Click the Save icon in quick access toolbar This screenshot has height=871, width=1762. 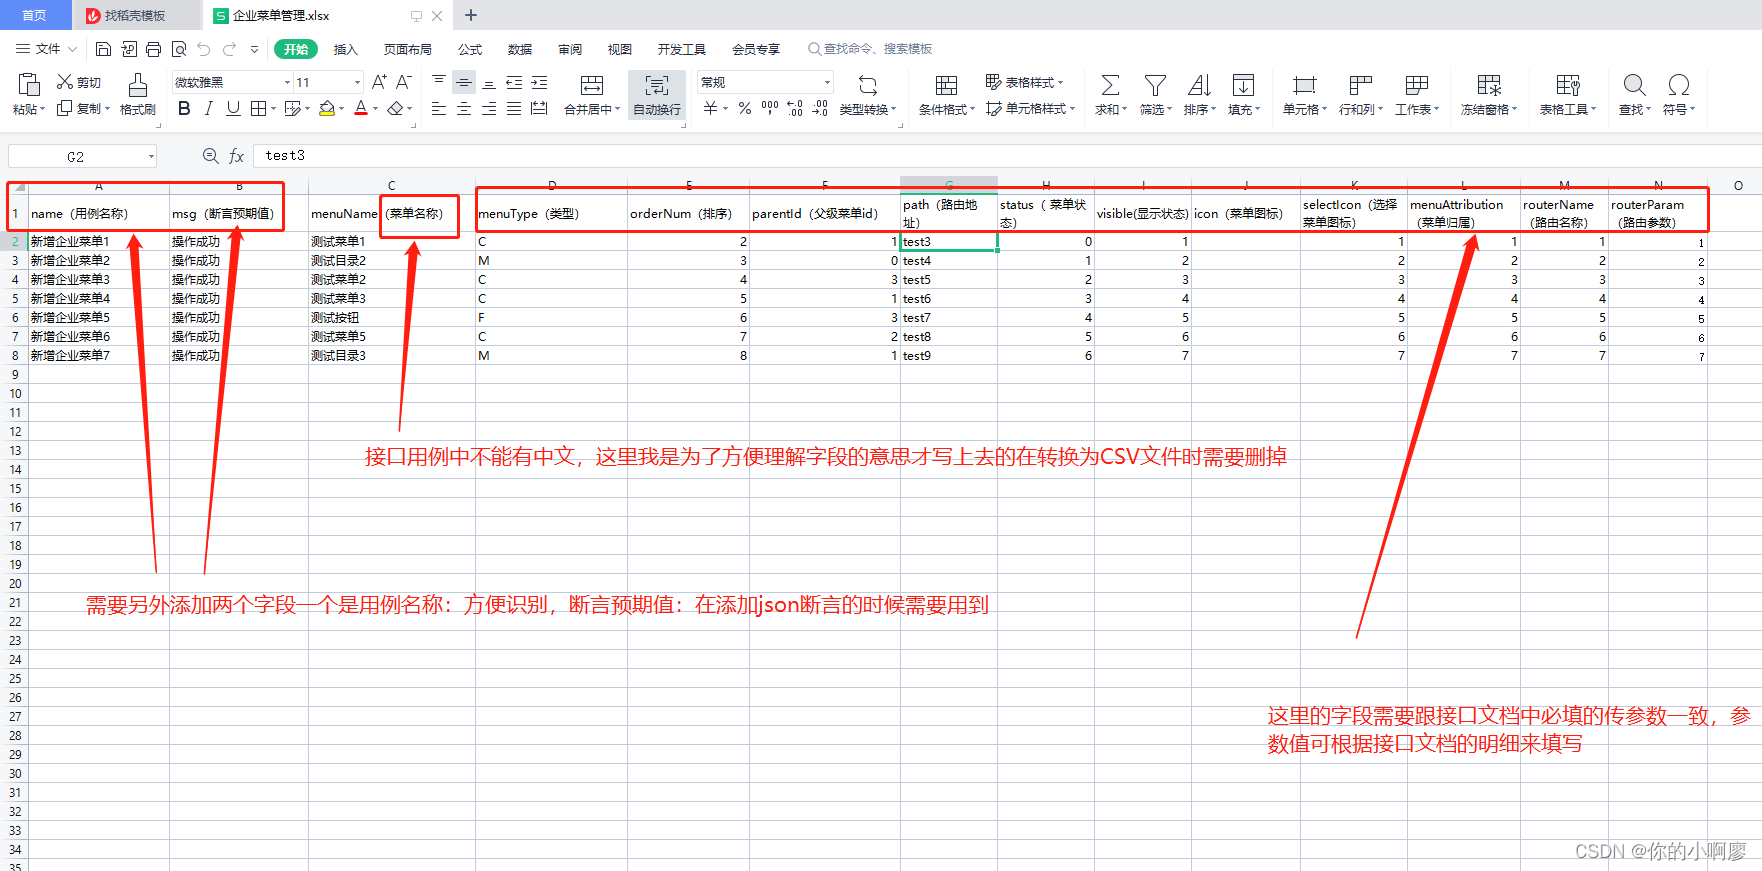pos(103,49)
